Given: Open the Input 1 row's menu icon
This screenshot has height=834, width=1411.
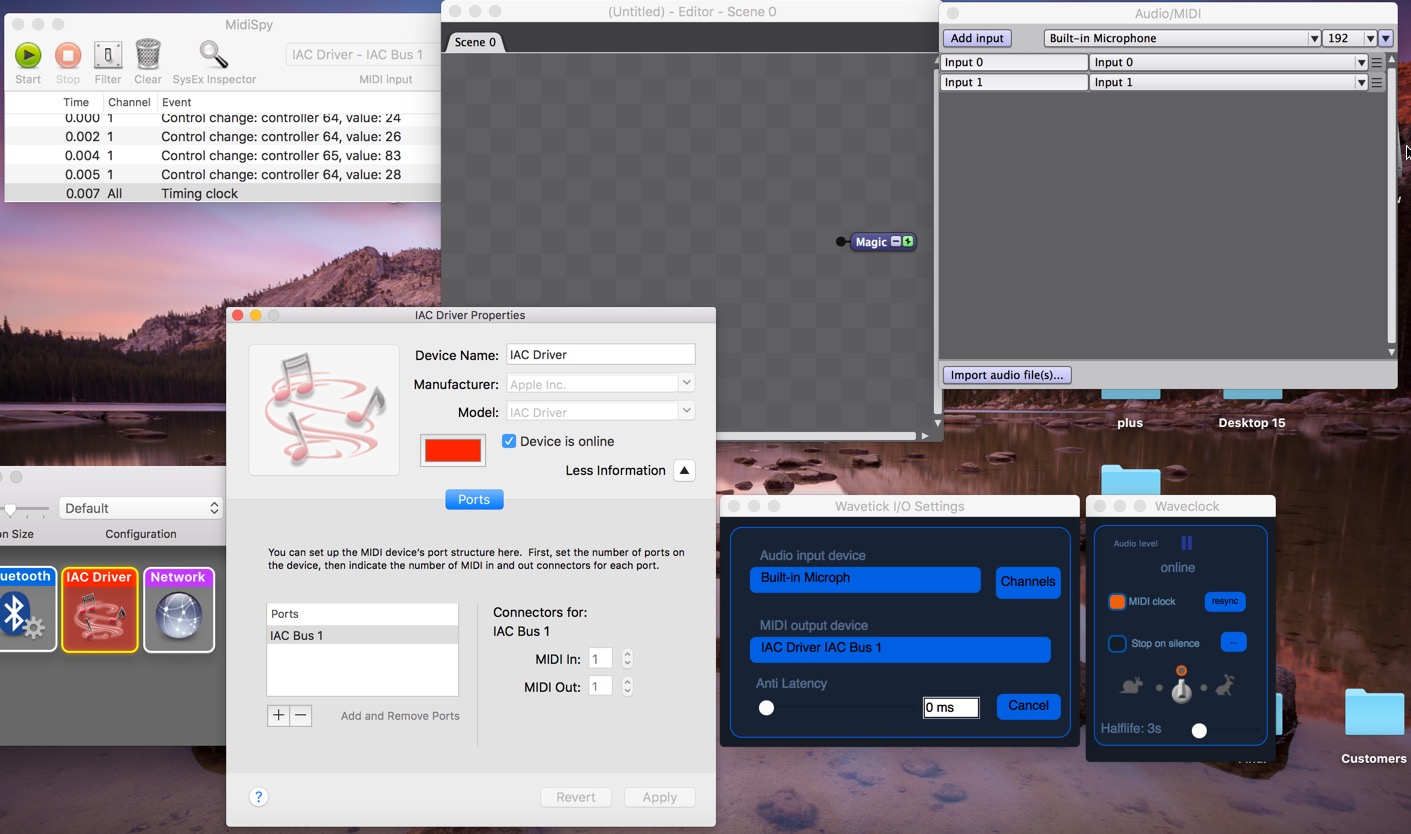Looking at the screenshot, I should [1377, 82].
